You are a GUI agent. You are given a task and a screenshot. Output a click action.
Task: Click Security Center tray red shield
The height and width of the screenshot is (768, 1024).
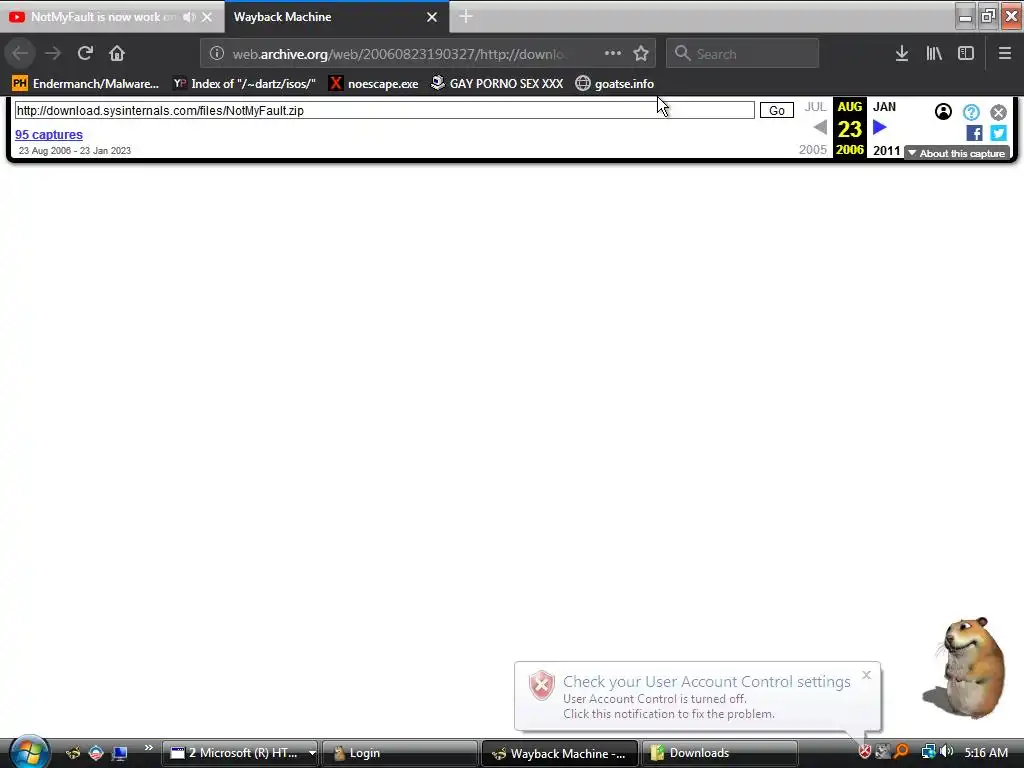[x=865, y=752]
